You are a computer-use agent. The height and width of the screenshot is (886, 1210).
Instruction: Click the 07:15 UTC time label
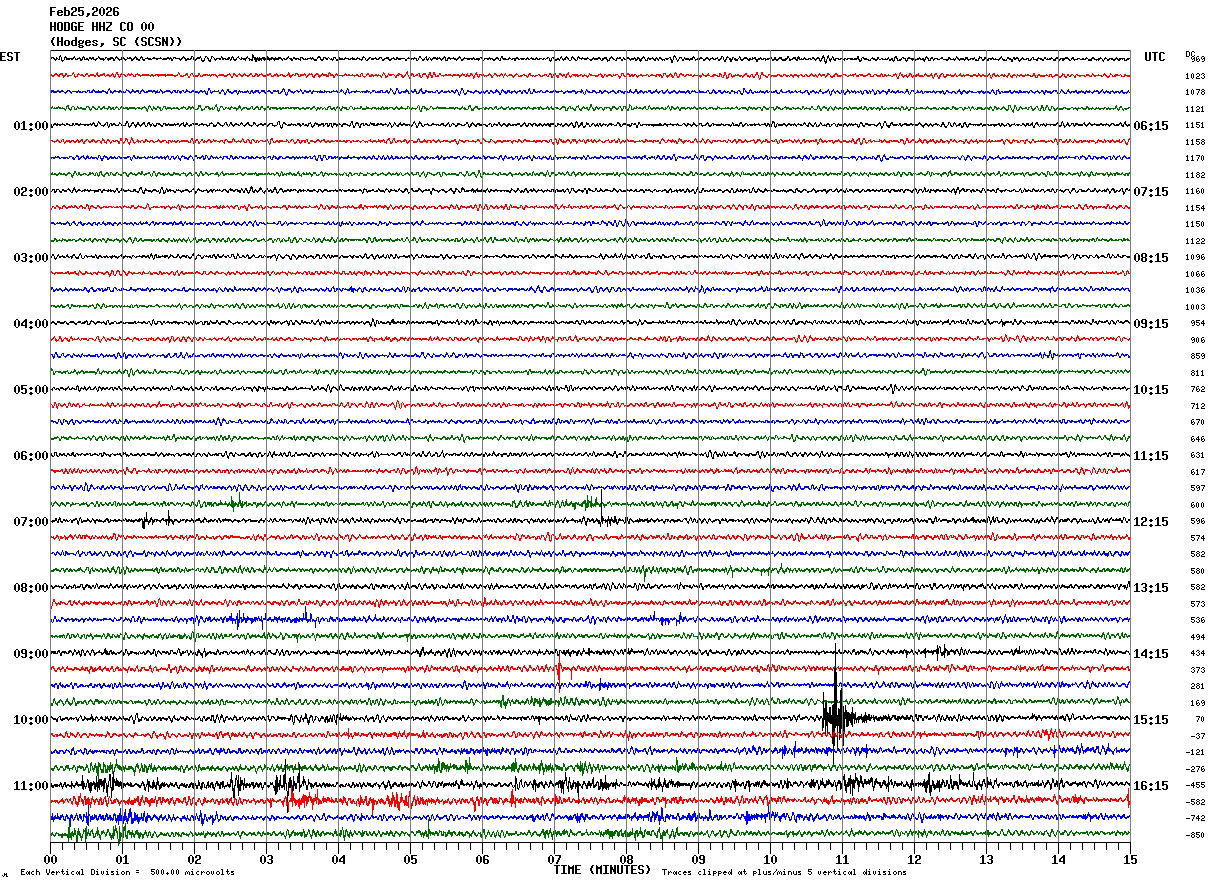click(x=1151, y=192)
